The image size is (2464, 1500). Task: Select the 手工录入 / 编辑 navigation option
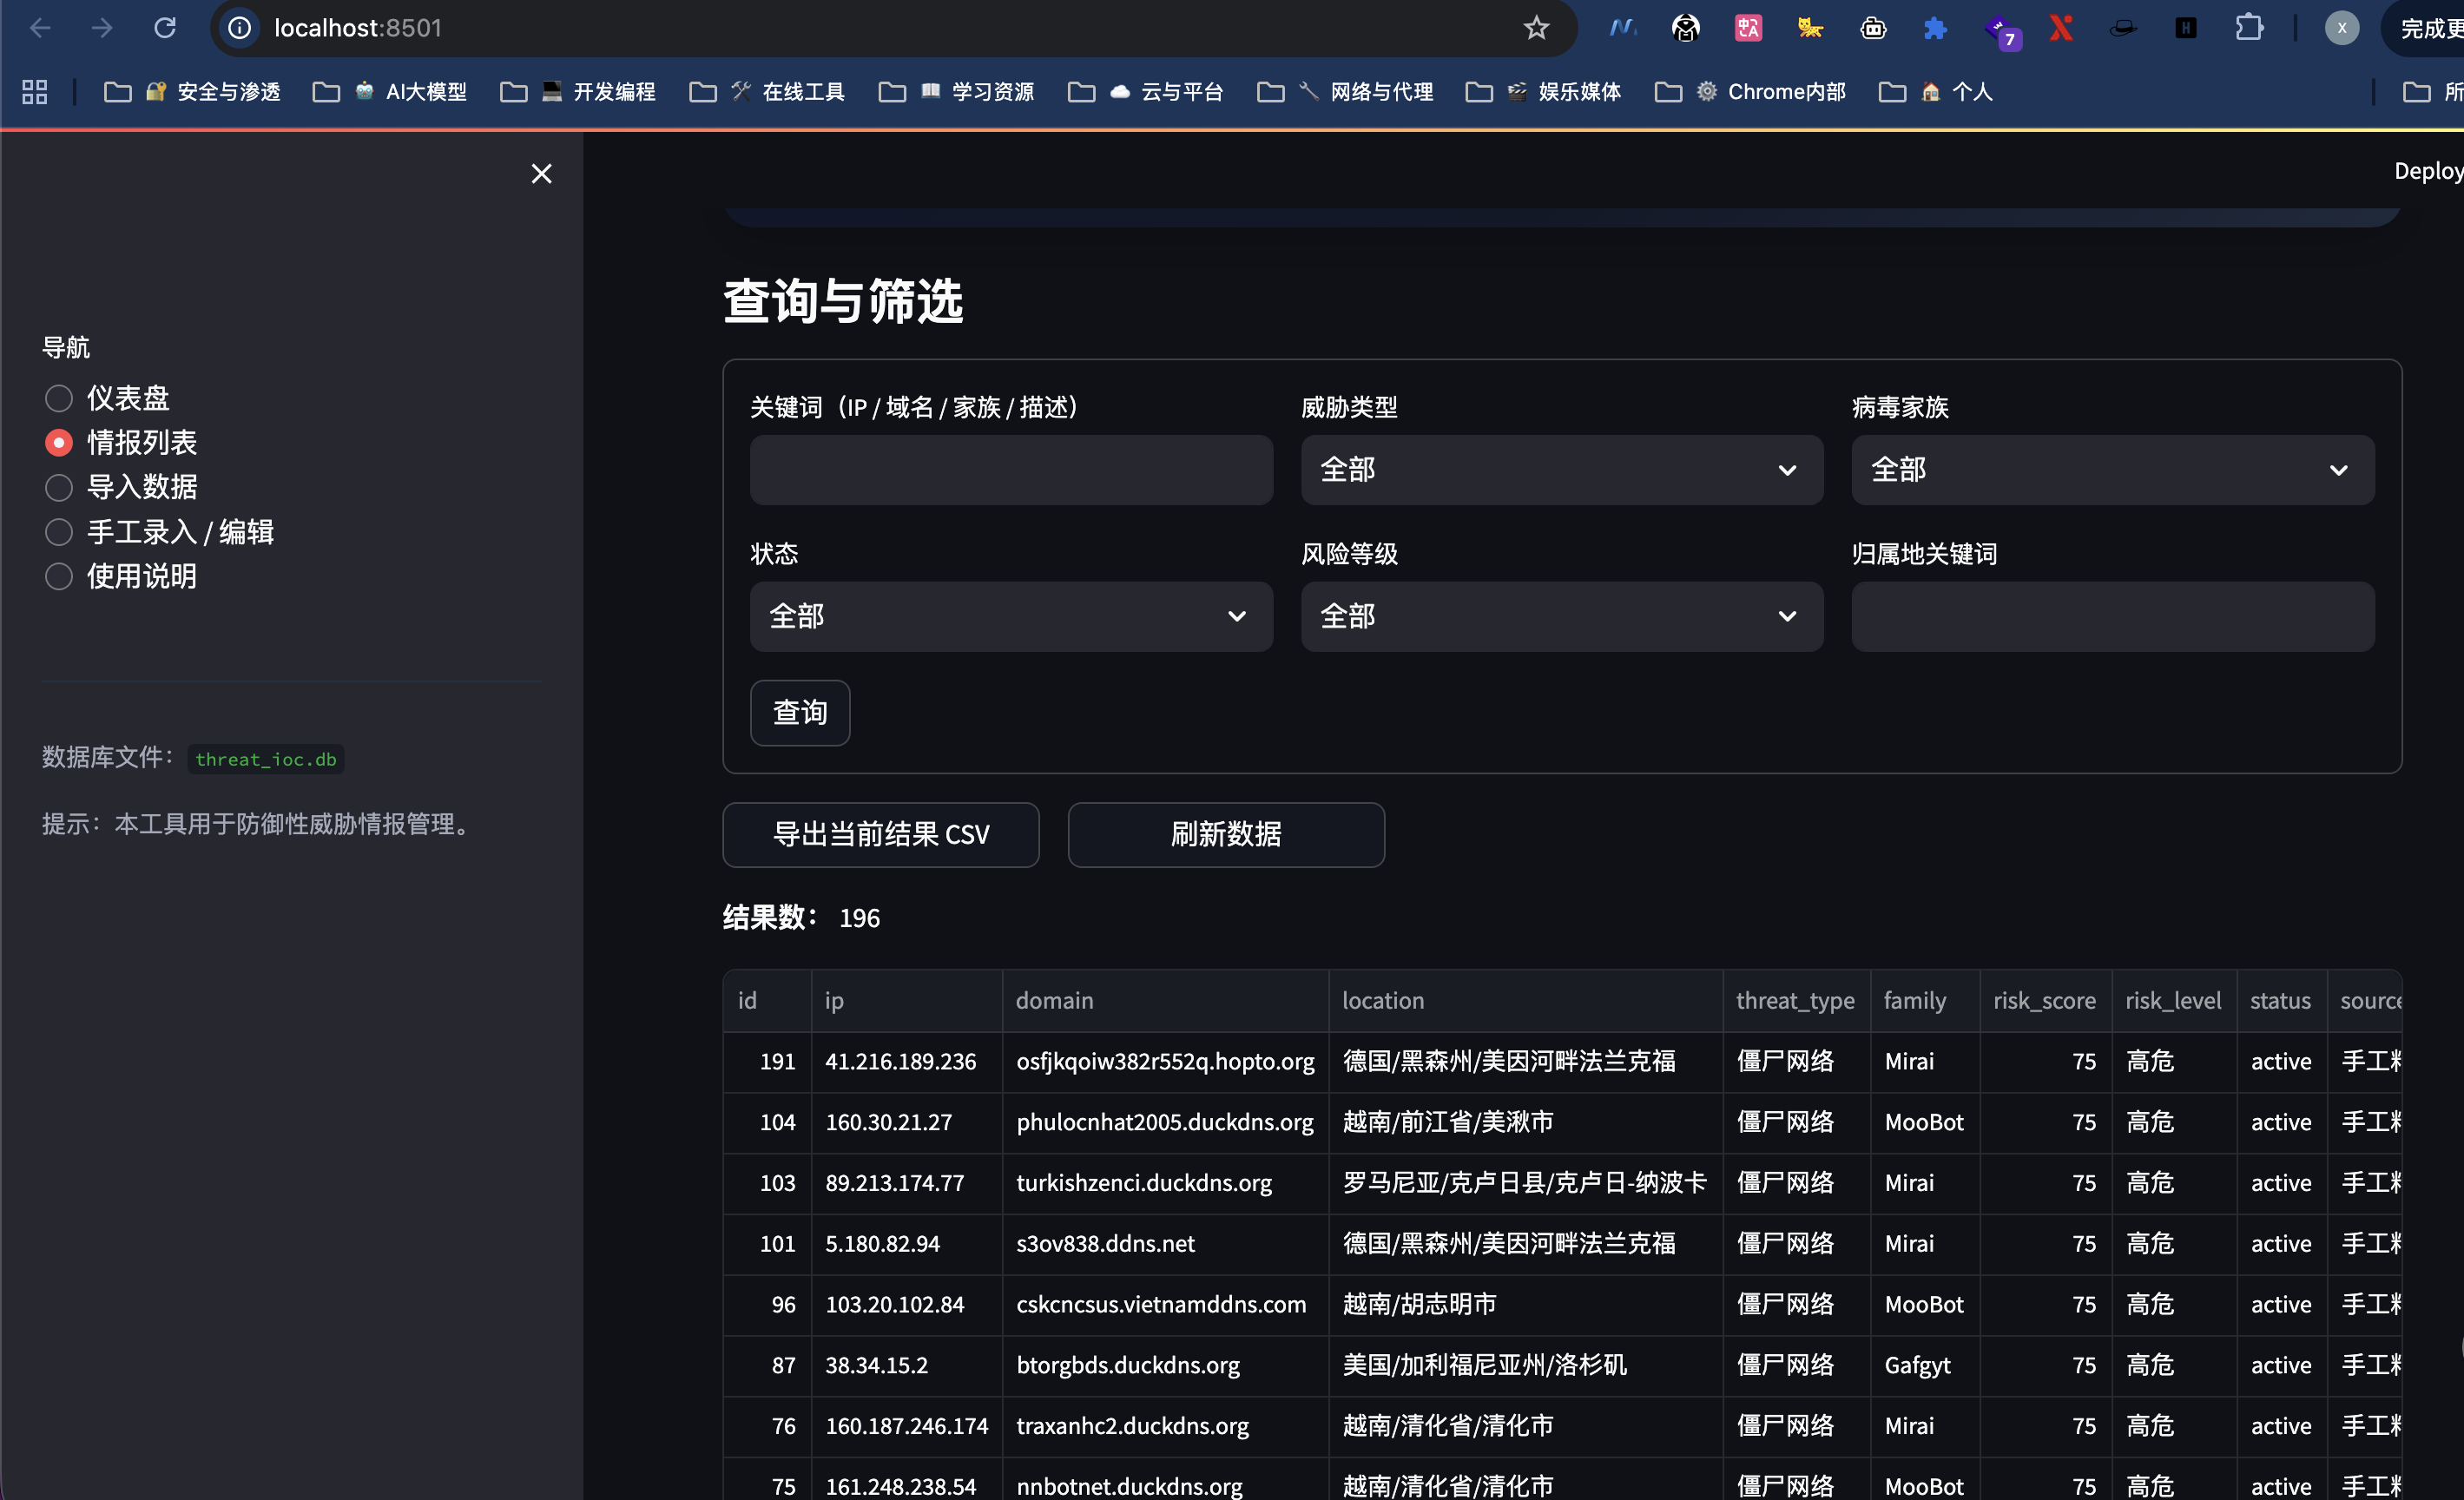(x=159, y=532)
